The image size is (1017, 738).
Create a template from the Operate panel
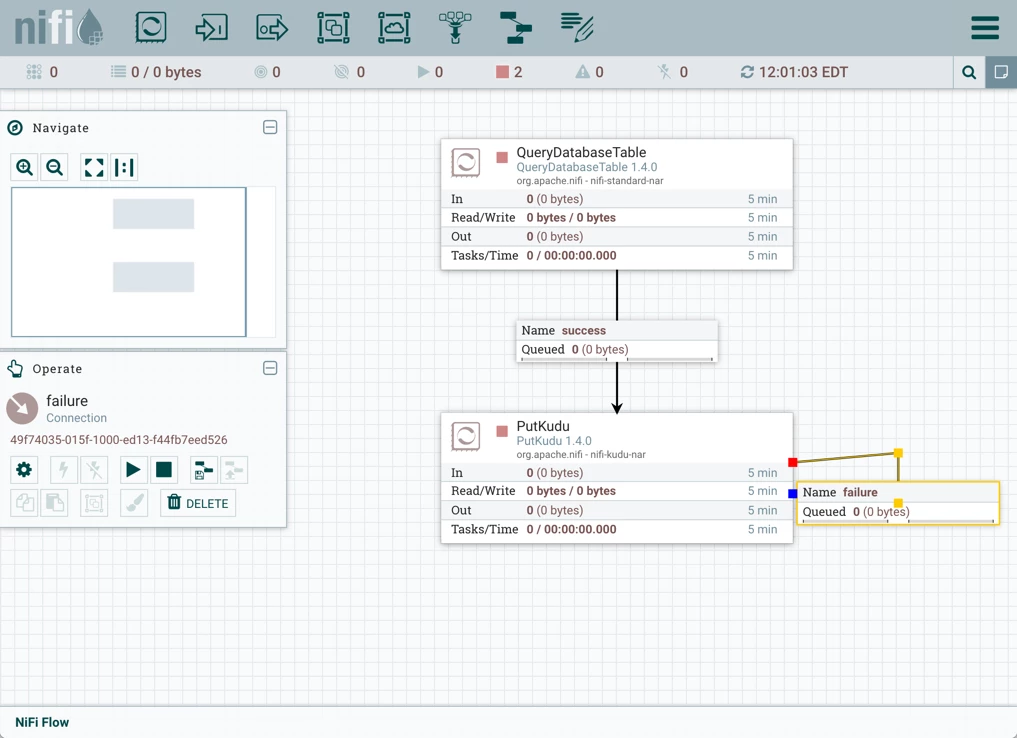point(204,470)
